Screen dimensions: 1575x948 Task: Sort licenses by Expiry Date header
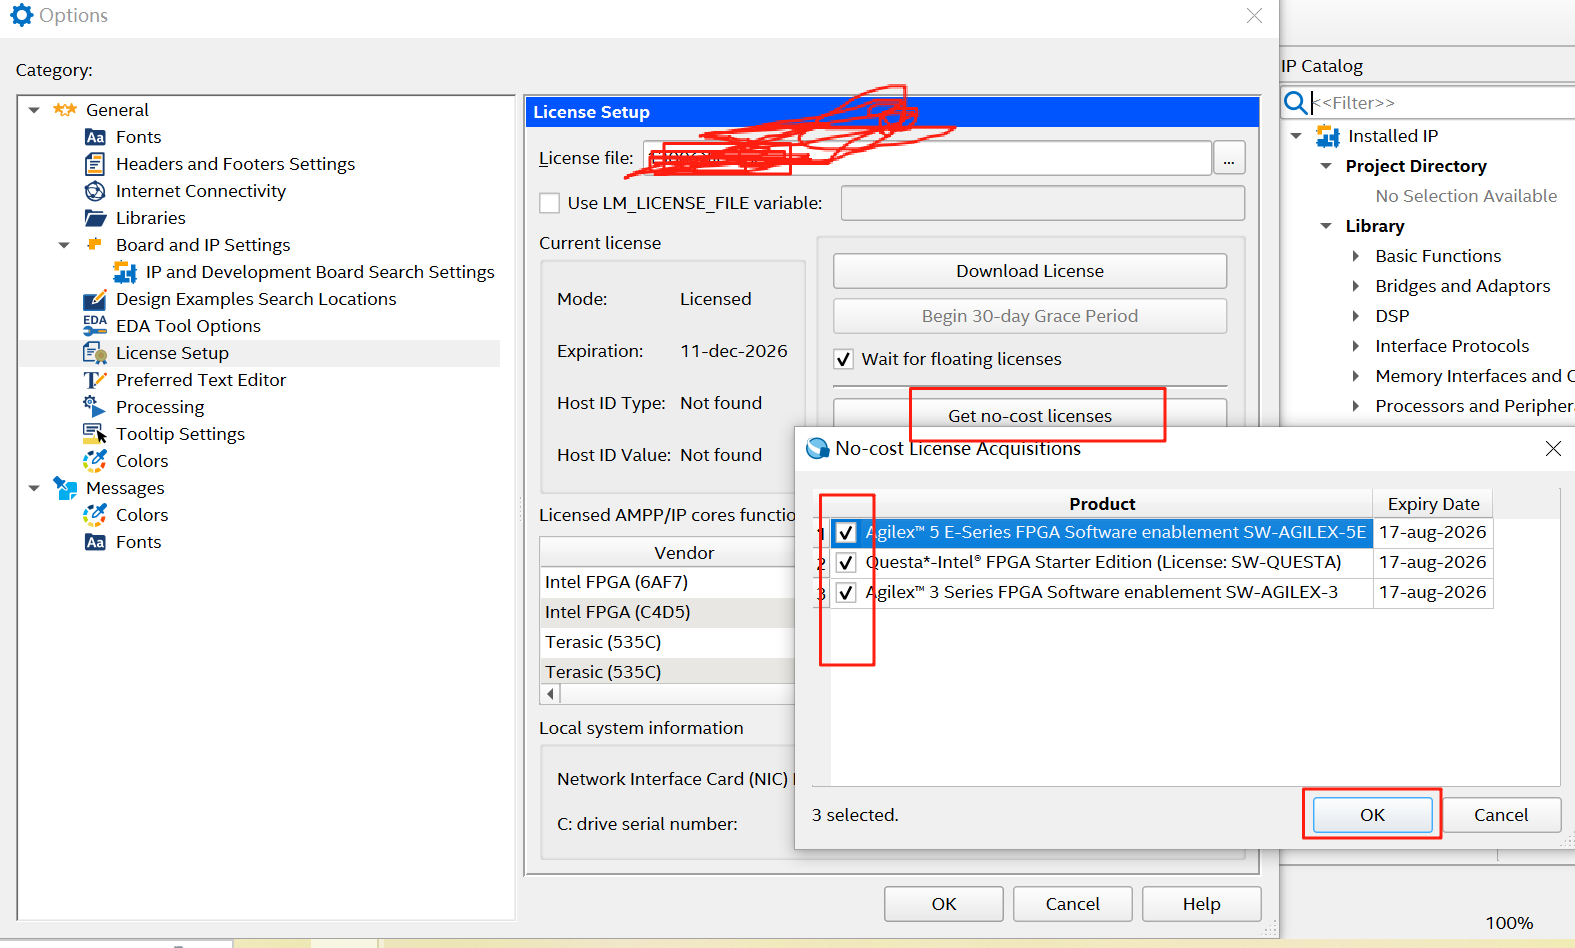(1433, 504)
